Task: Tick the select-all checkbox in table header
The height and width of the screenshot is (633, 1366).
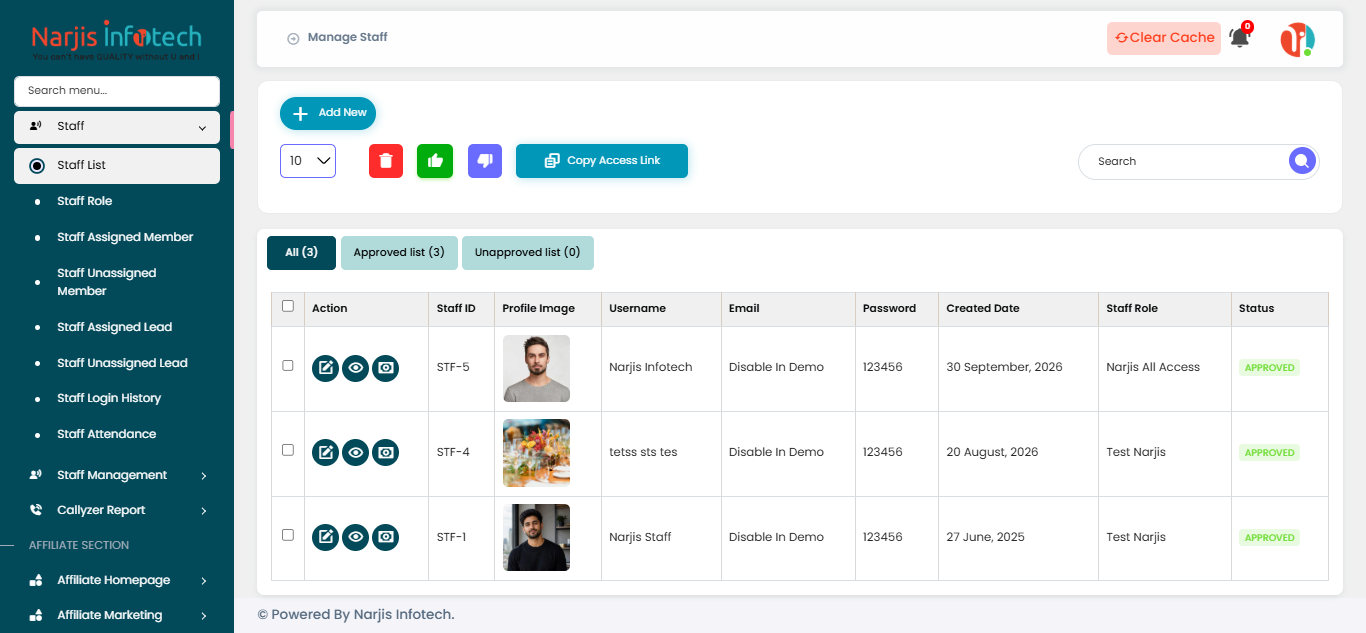Action: click(288, 306)
